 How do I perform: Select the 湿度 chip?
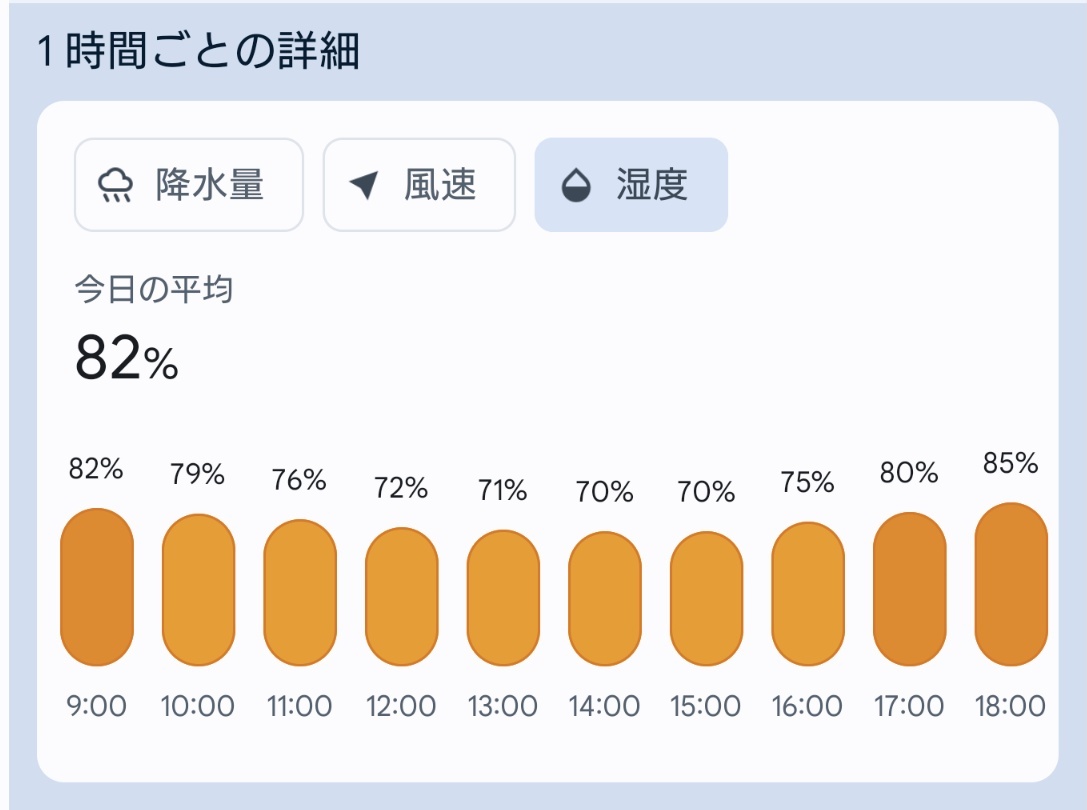click(x=631, y=184)
